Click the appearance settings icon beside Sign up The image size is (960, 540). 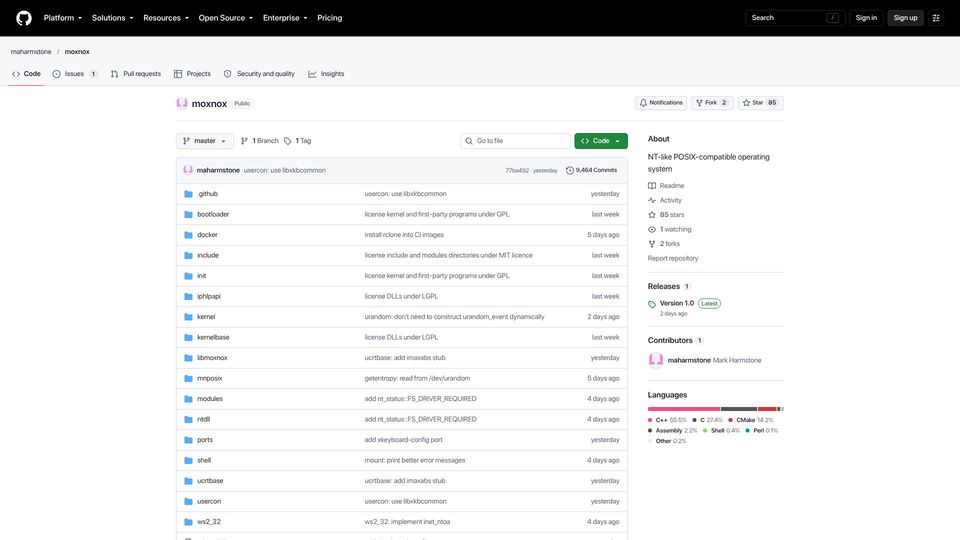936,18
